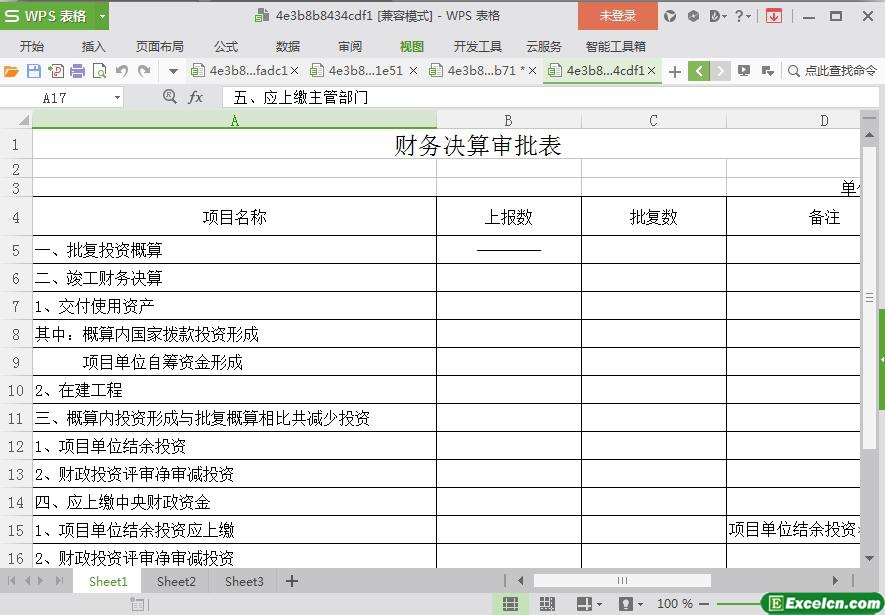Open the Name Box dropdown arrow
This screenshot has height=615, width=885.
click(x=117, y=98)
